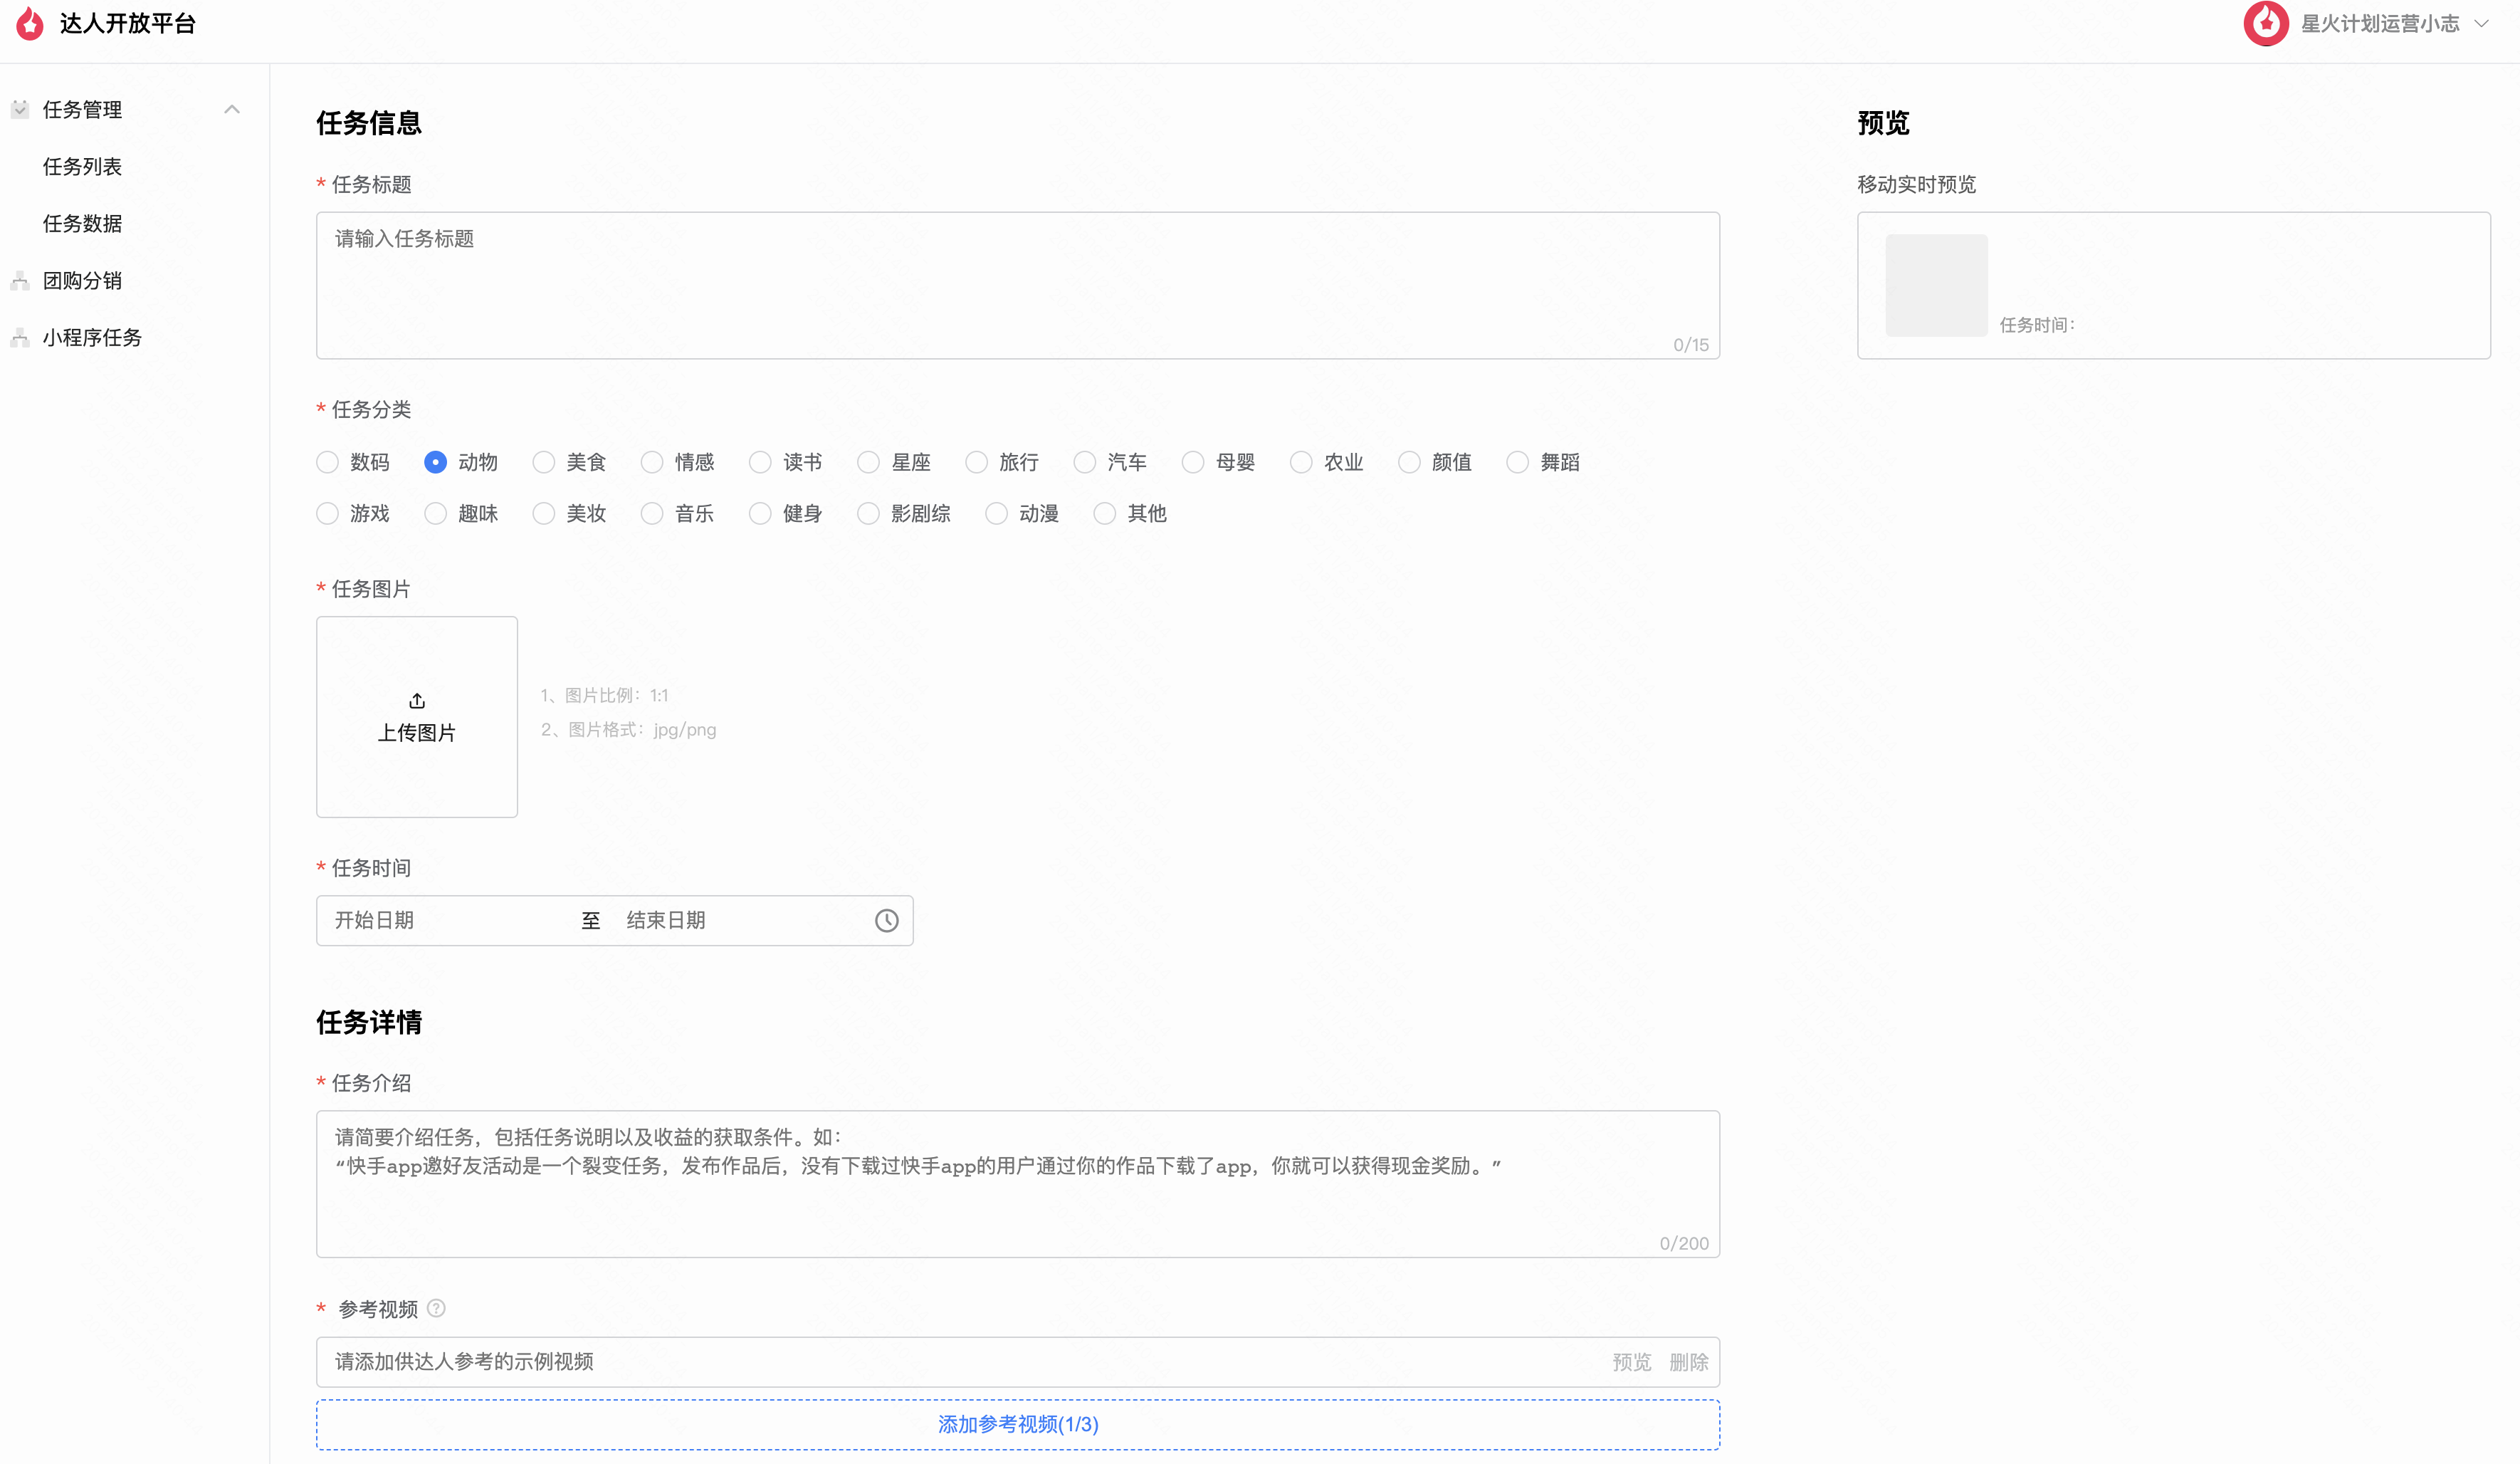Select the 母婴 category
2520x1464 pixels.
tap(1218, 462)
